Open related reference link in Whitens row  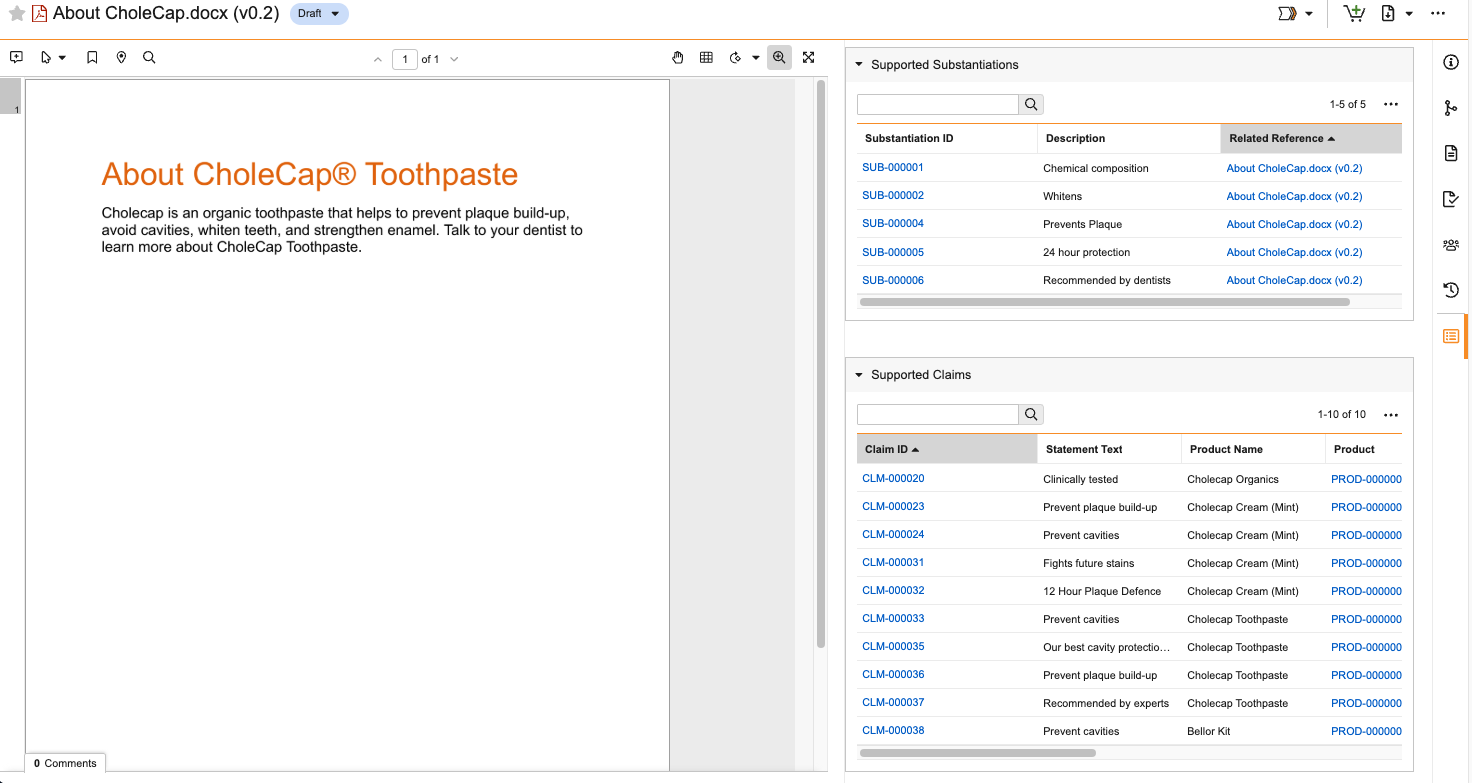(x=1294, y=196)
